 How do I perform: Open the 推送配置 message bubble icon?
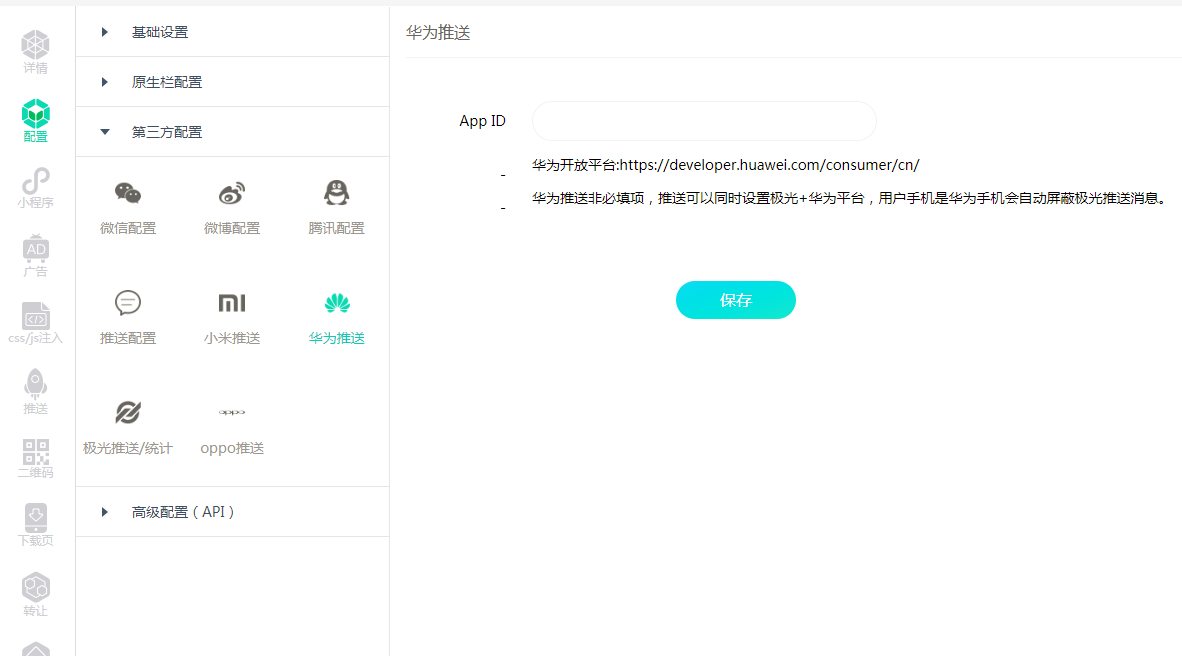click(x=128, y=303)
